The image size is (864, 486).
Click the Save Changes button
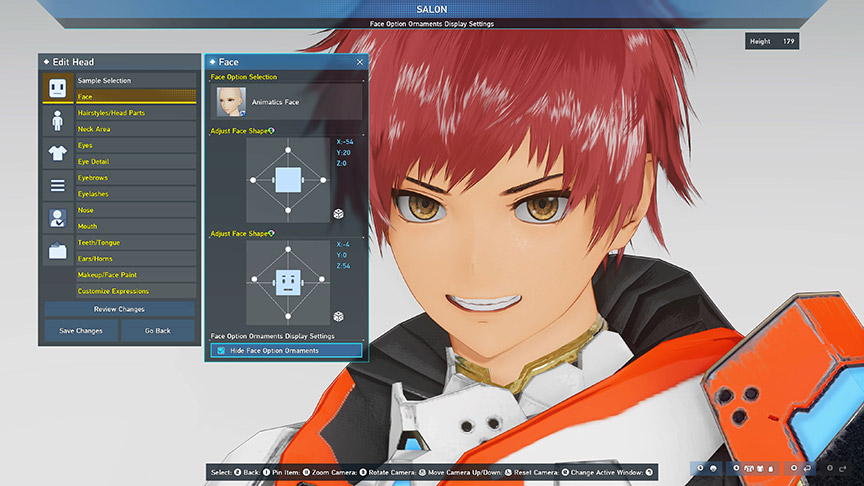tap(80, 330)
